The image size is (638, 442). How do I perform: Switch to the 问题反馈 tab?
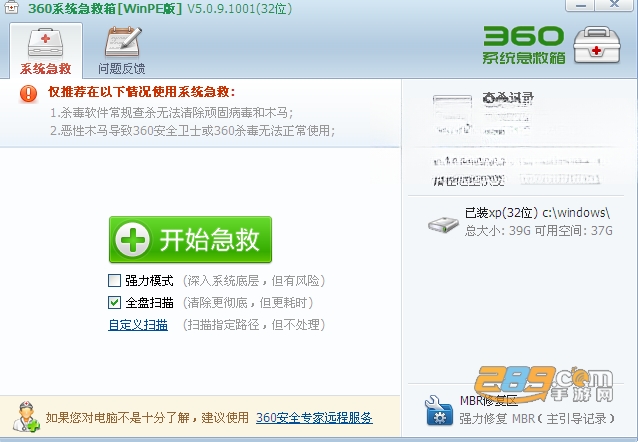122,51
